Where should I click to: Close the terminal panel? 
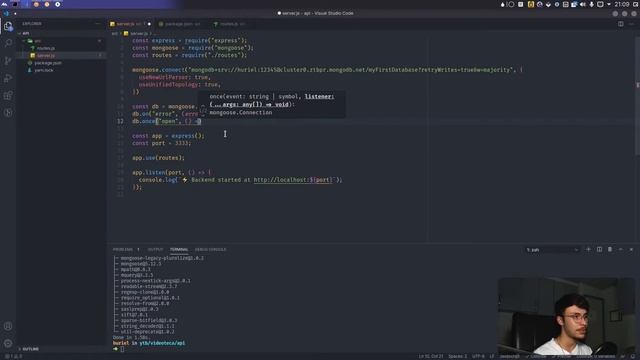point(631,249)
